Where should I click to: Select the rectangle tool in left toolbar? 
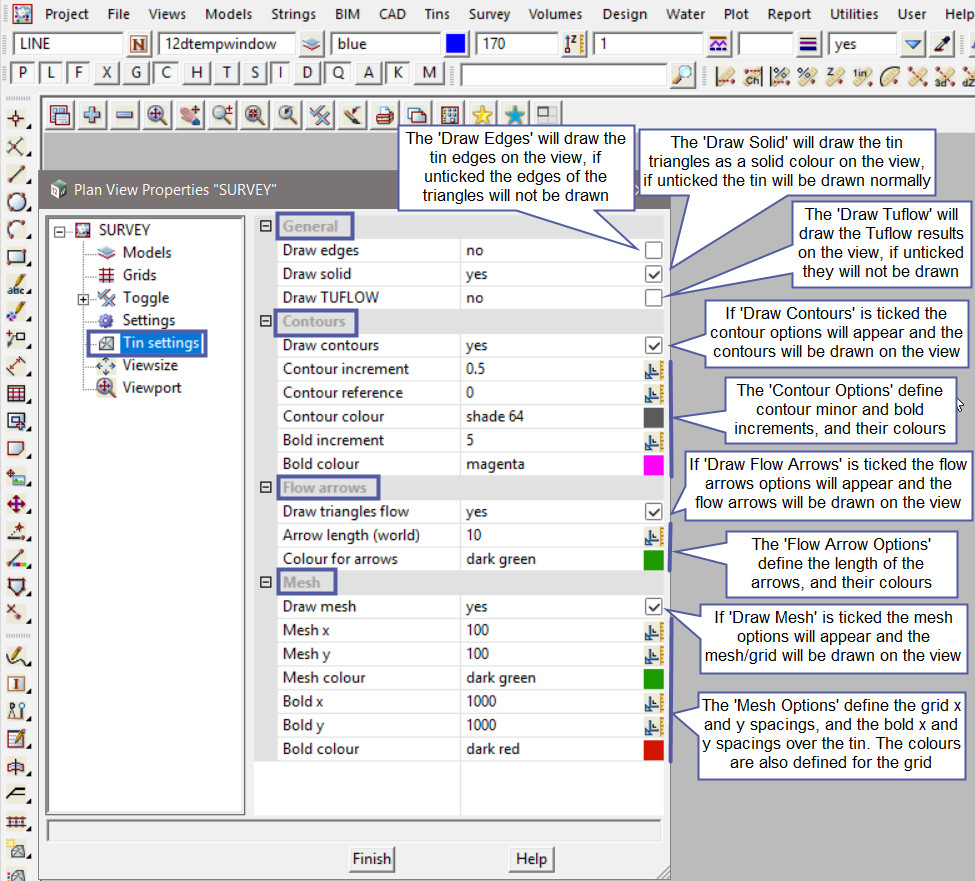coord(16,257)
